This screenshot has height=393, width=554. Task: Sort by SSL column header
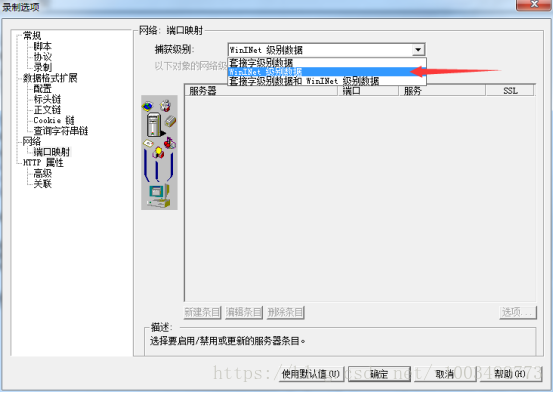(x=510, y=91)
